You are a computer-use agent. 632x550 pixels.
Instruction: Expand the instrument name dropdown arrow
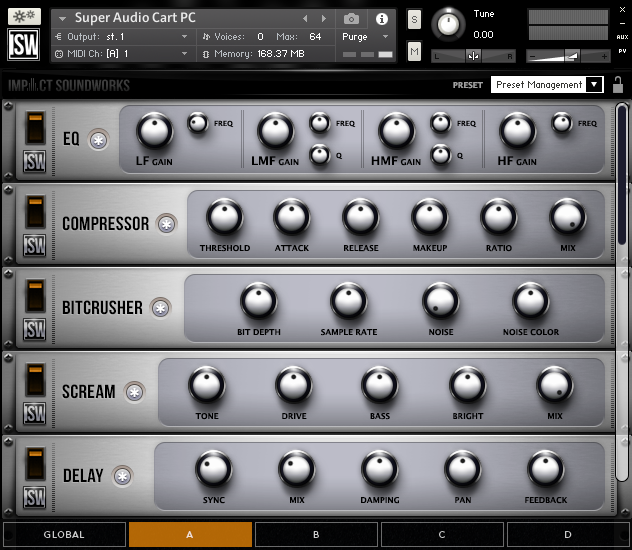tap(62, 19)
